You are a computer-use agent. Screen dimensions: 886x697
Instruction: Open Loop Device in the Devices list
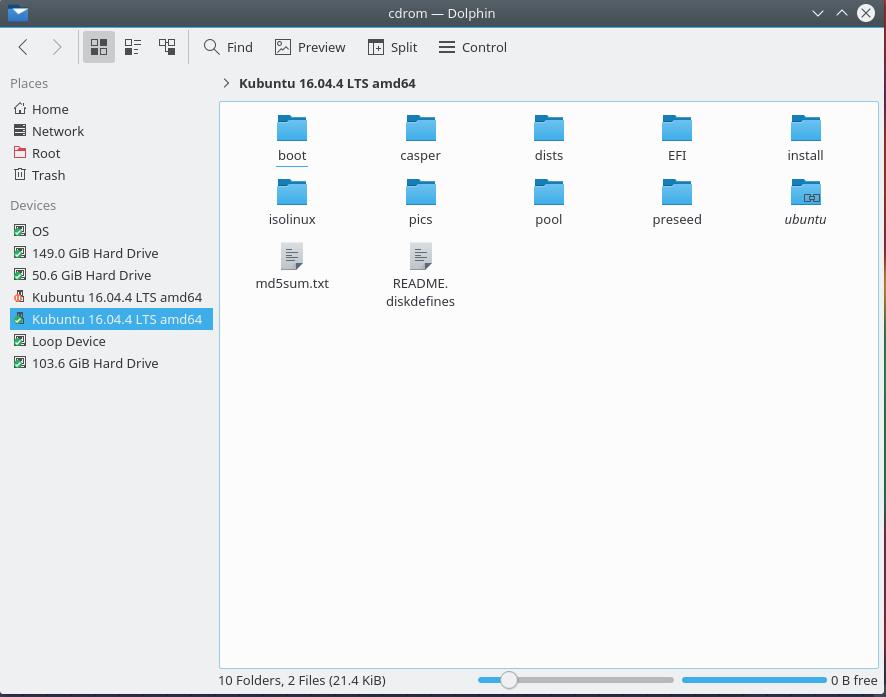[68, 341]
